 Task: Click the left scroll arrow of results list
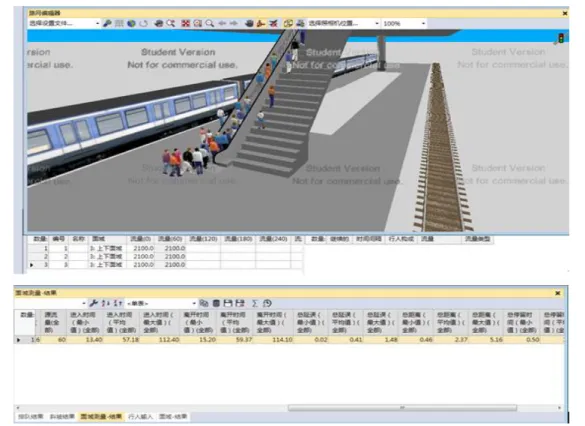tap(18, 408)
